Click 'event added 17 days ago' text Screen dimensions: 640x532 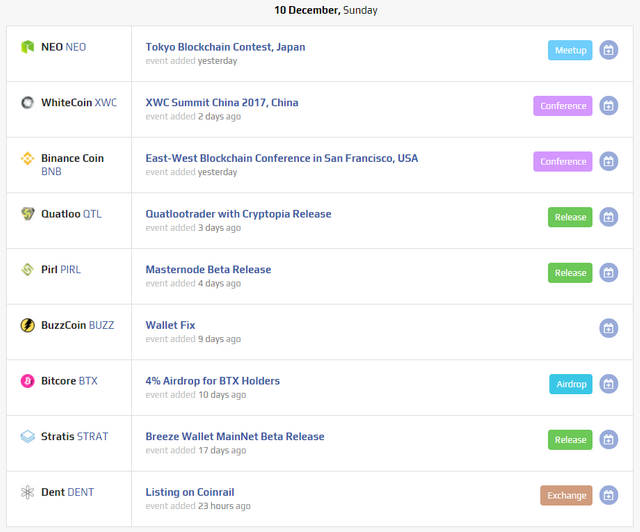(x=196, y=450)
